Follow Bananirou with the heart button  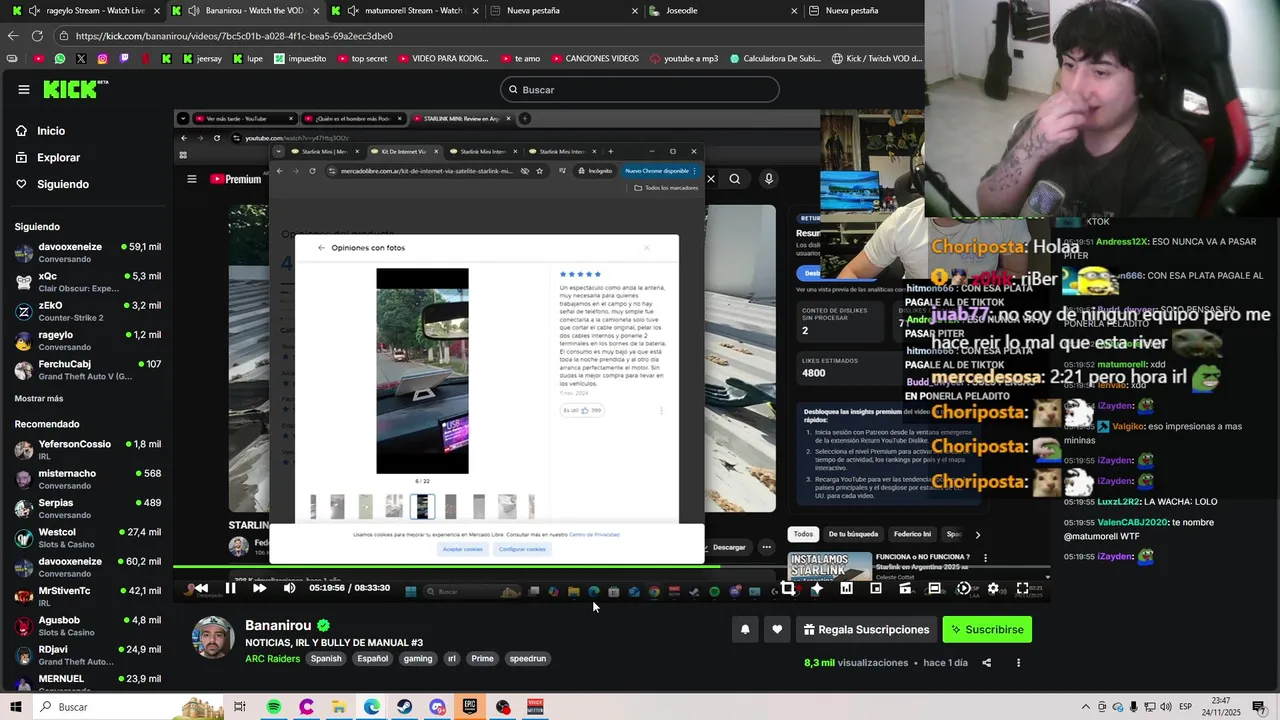click(x=777, y=629)
